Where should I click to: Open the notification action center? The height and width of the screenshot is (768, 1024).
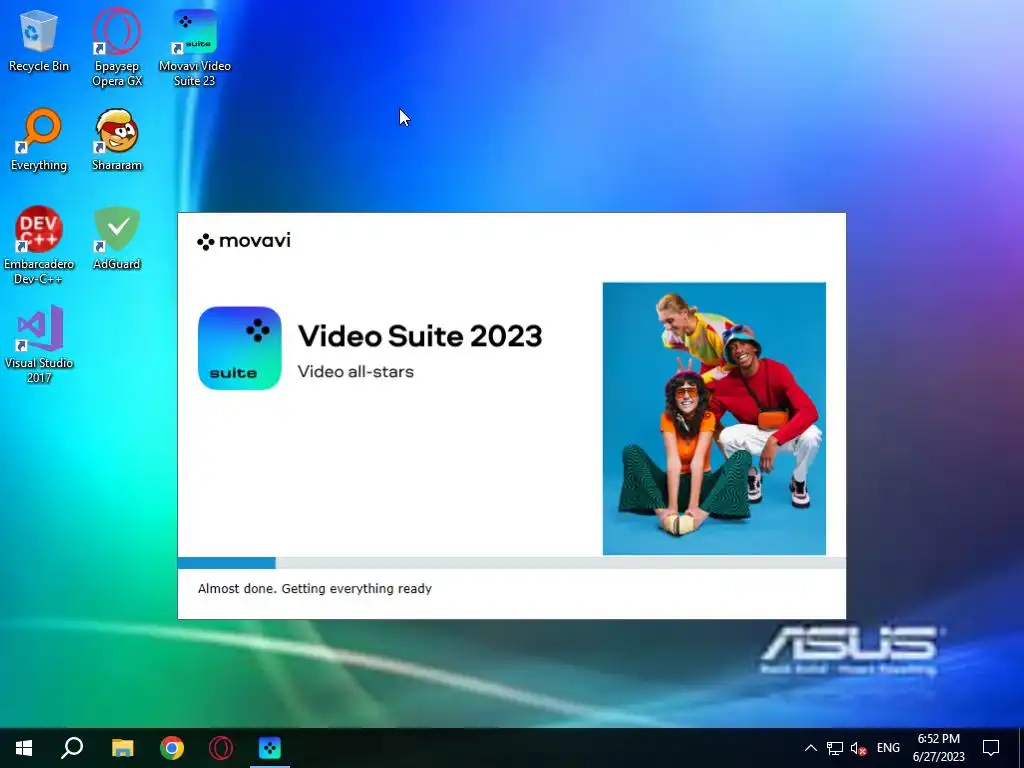click(991, 748)
